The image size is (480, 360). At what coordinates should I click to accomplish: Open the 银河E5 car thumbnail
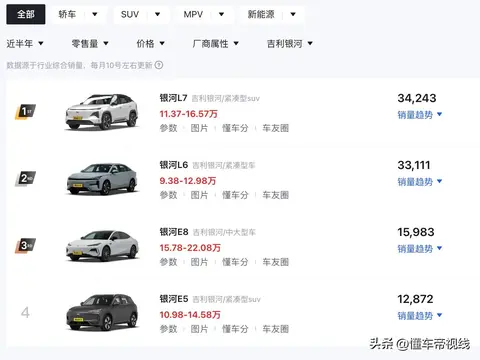point(102,312)
